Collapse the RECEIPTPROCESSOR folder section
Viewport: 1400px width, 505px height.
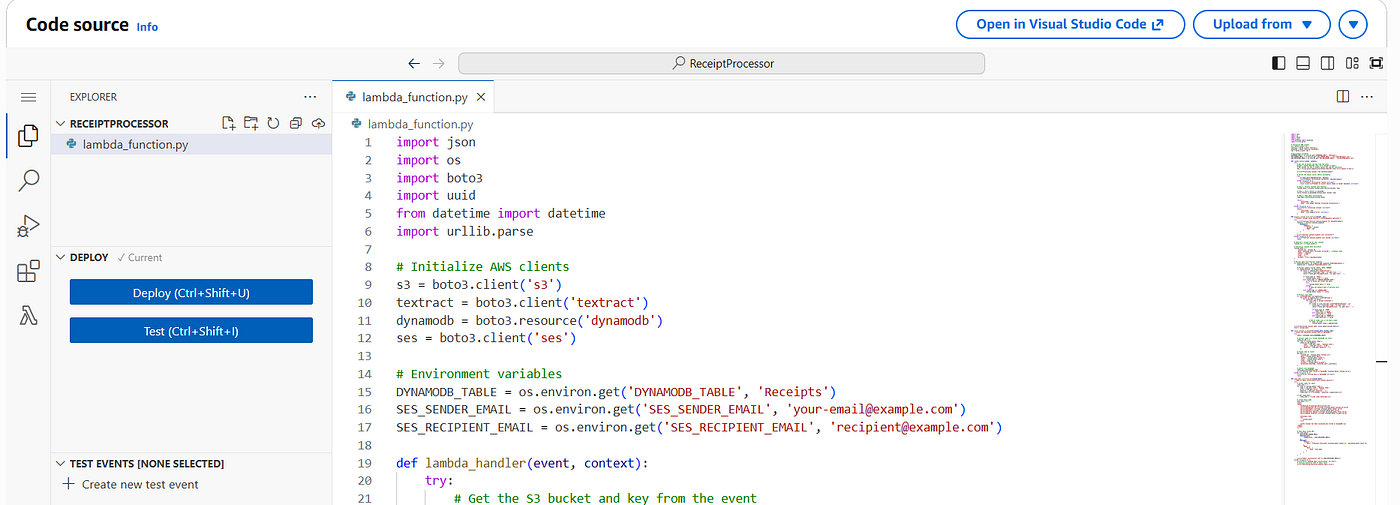60,123
